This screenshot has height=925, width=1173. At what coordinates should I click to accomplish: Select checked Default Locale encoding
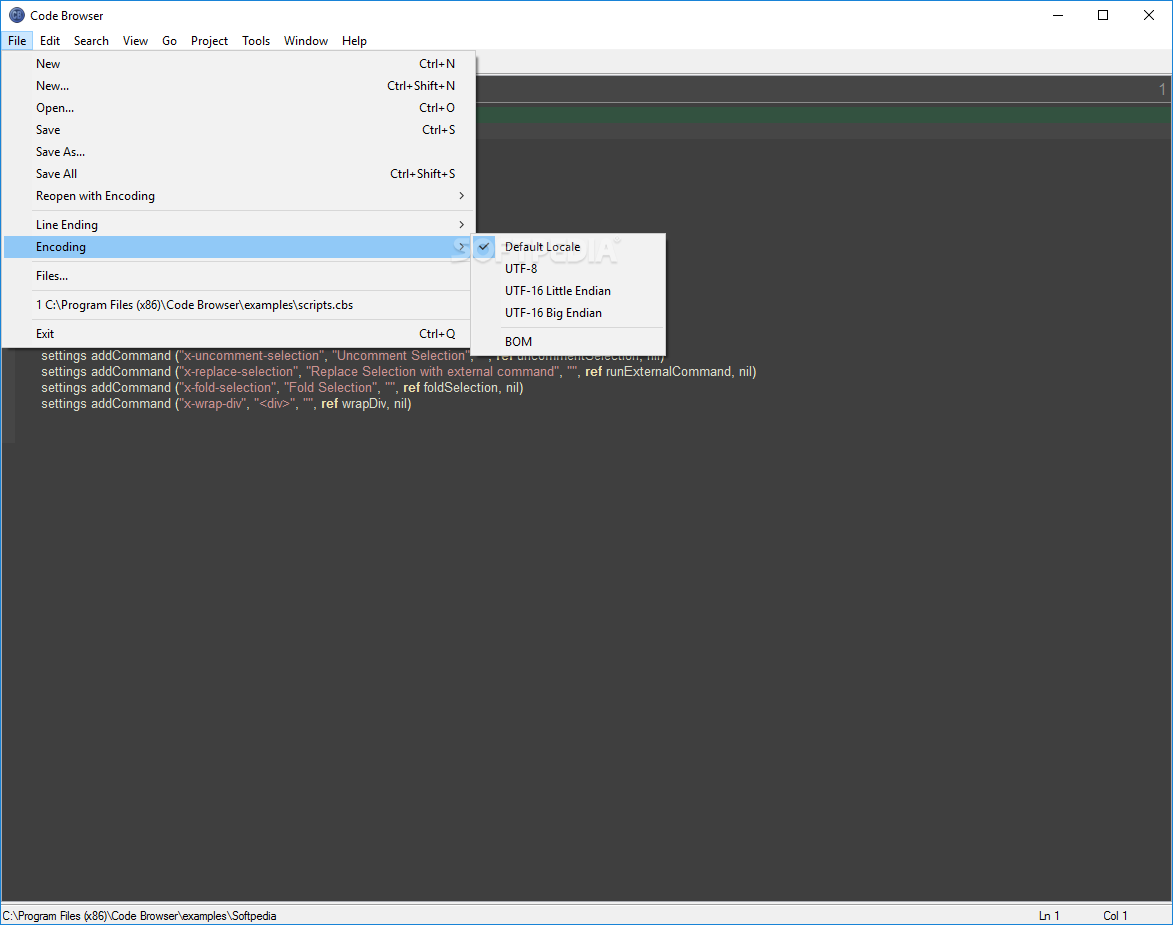coord(569,247)
